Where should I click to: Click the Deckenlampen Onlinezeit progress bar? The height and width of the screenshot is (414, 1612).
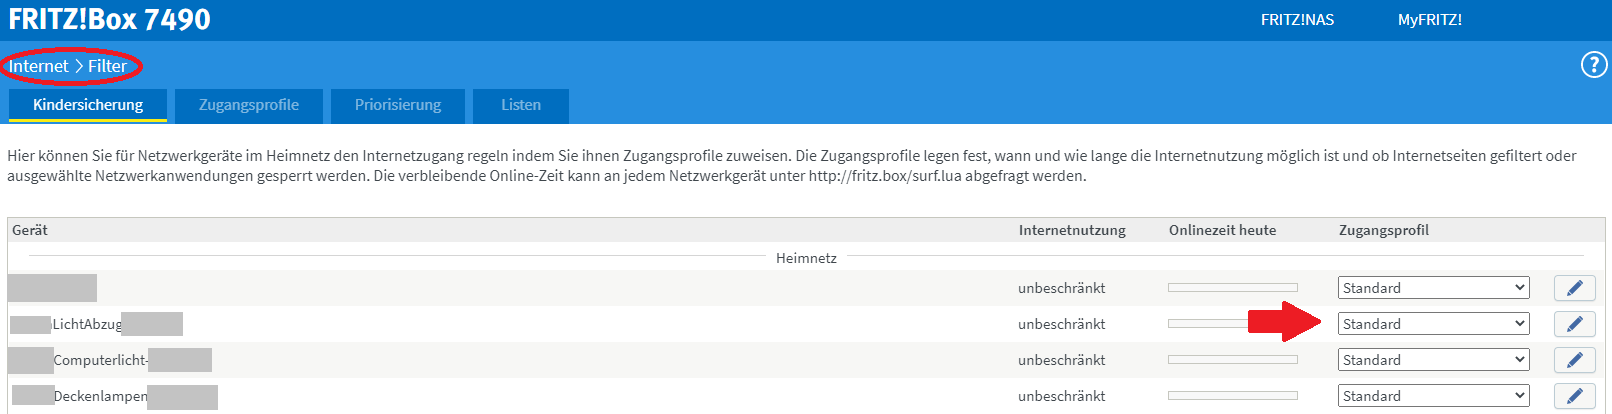click(1232, 396)
